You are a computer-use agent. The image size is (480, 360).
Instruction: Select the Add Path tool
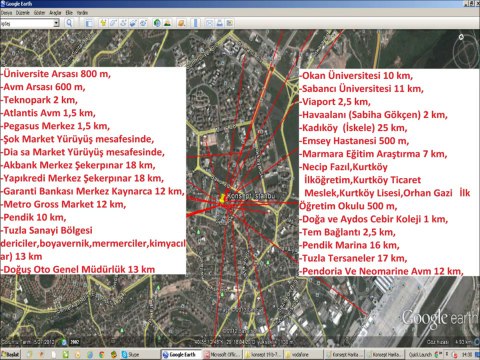coord(123,23)
